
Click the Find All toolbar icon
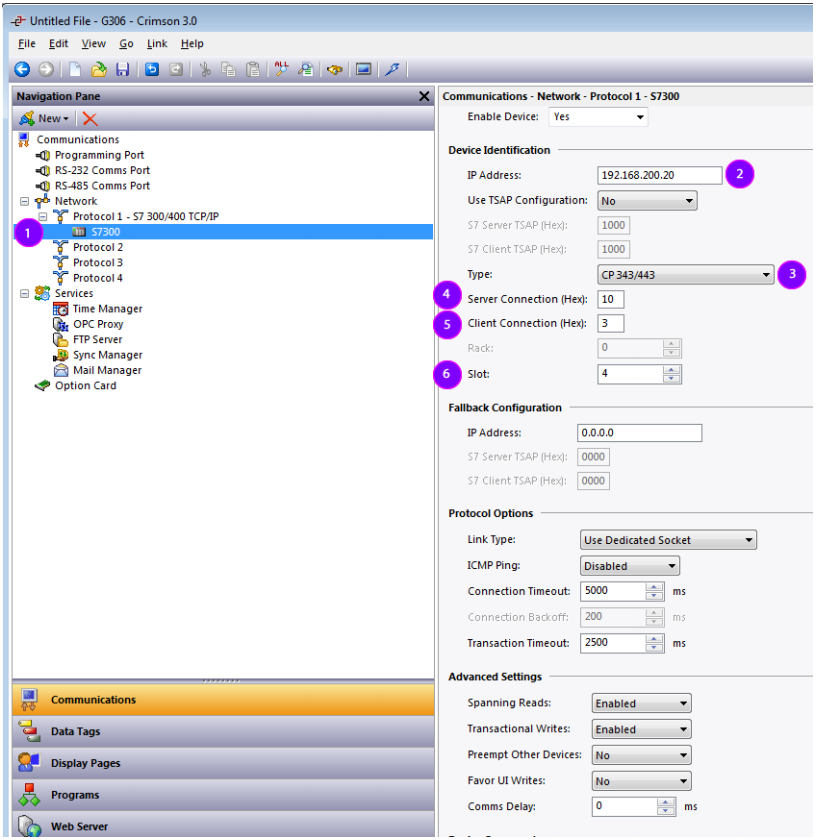pyautogui.click(x=281, y=69)
